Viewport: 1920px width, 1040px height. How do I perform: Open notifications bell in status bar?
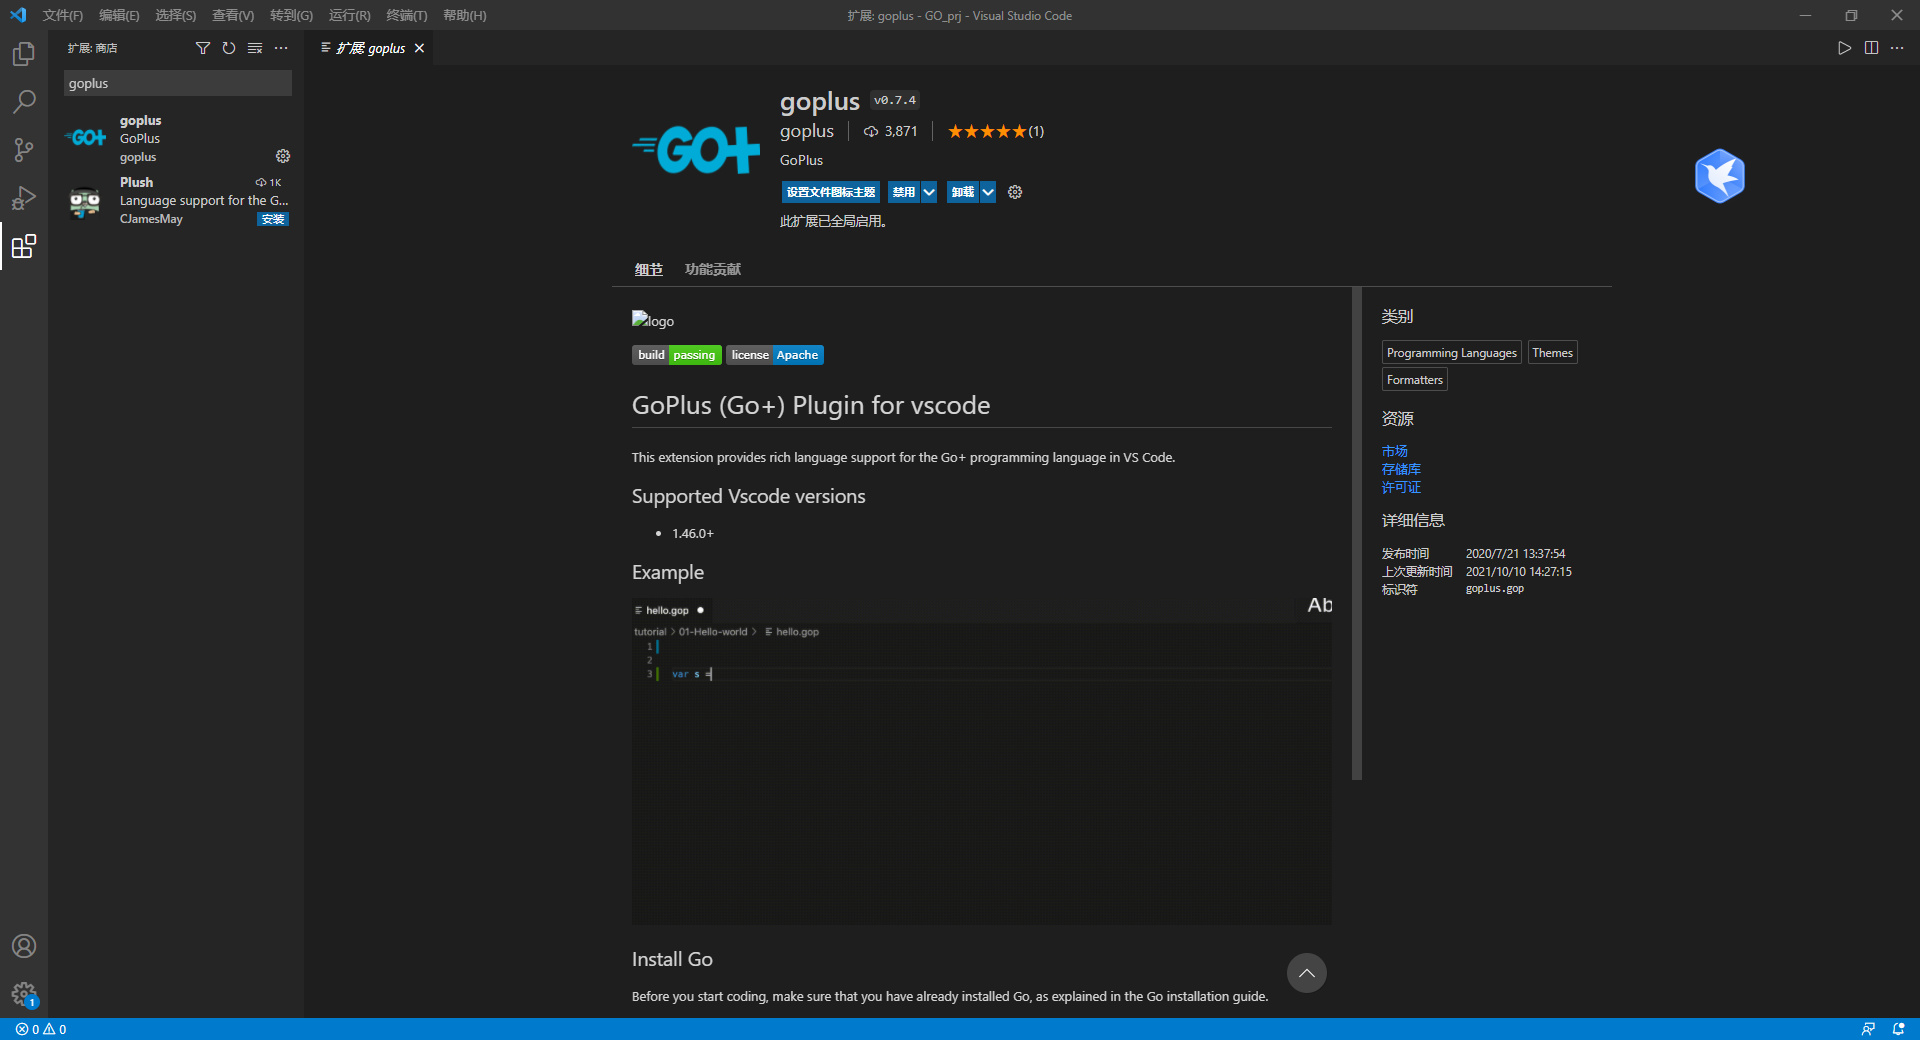click(1898, 1029)
